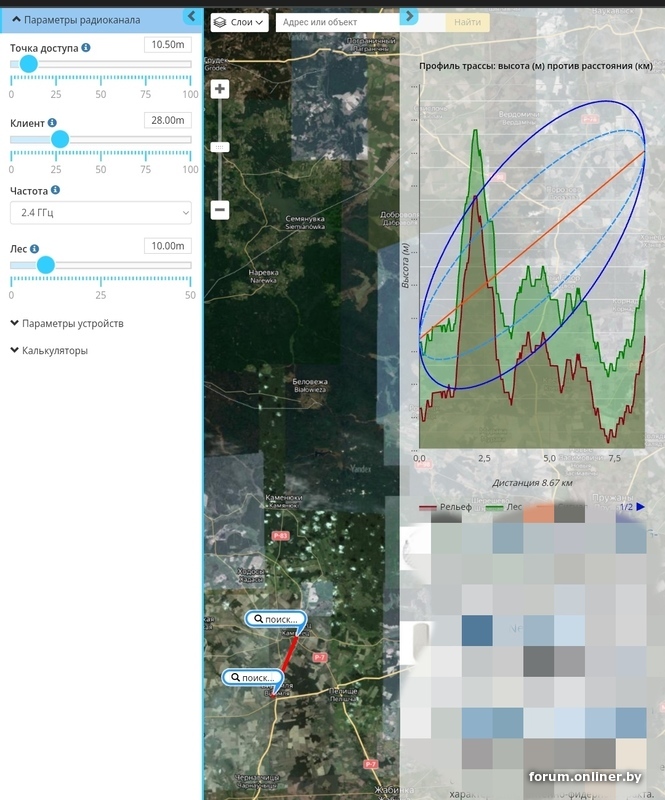Open the Слои layers dropdown
This screenshot has height=800, width=665.
coord(239,22)
